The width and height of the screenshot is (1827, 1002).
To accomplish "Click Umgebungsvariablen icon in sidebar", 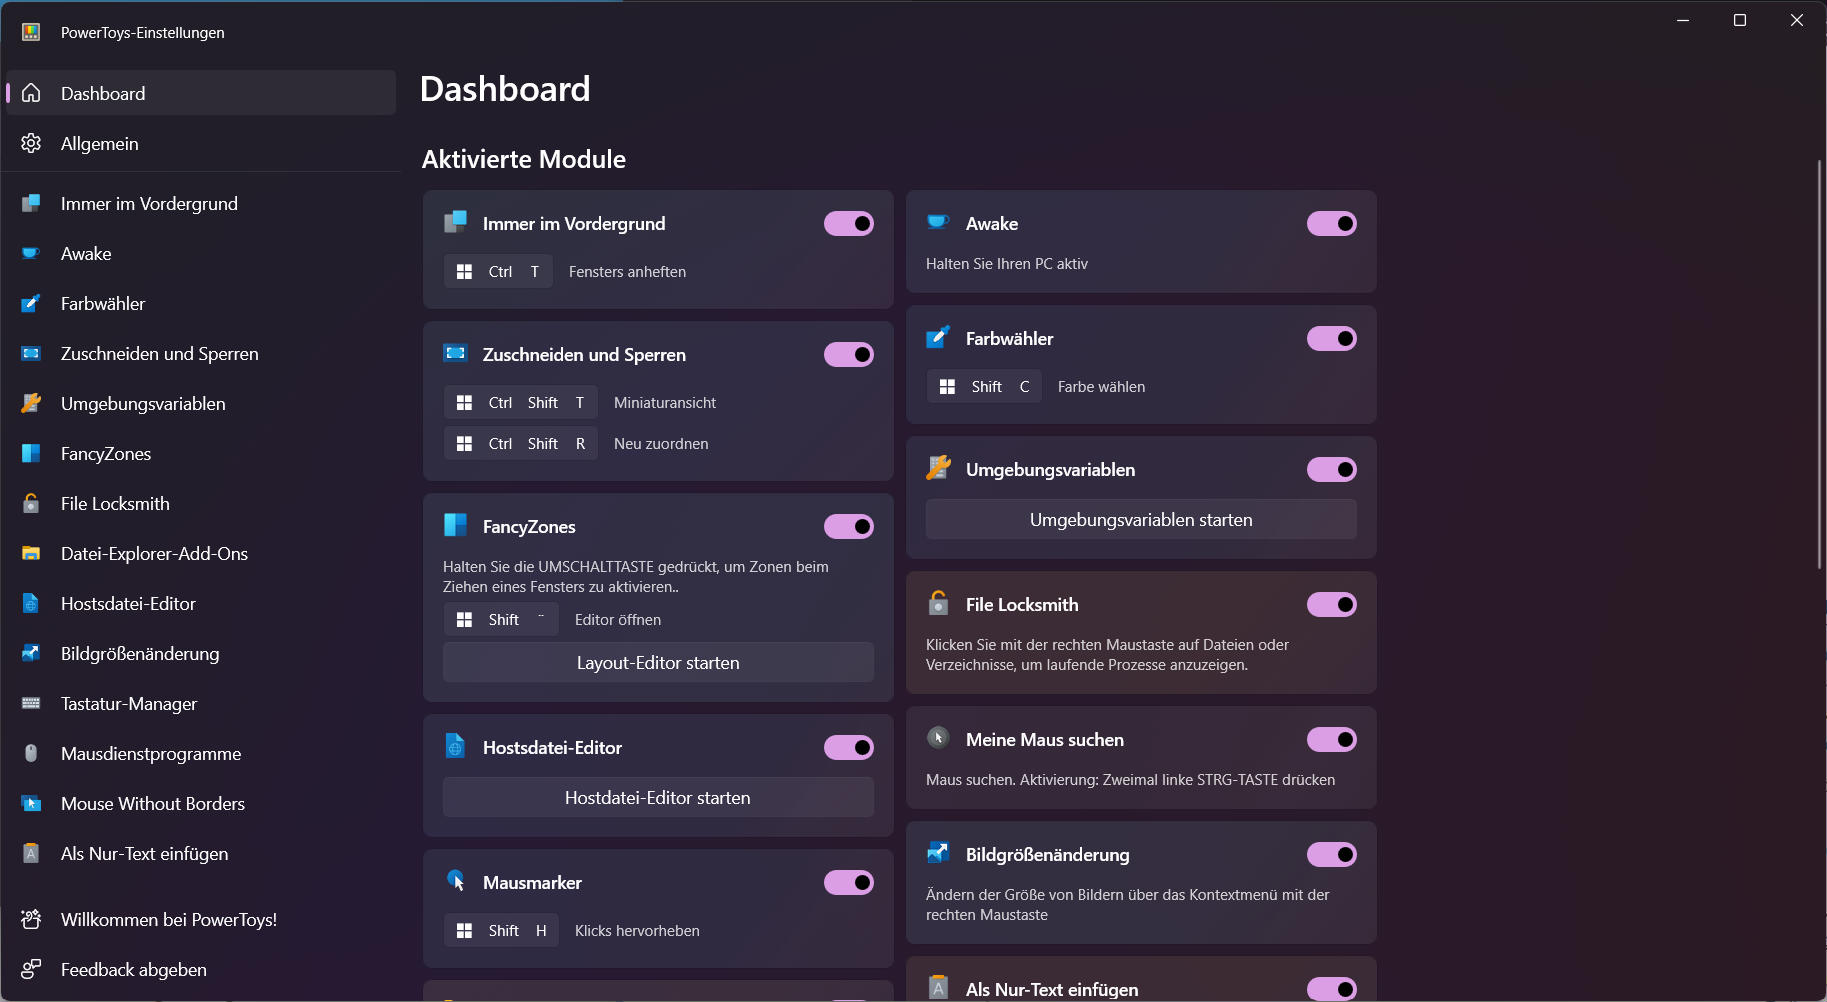I will [31, 404].
